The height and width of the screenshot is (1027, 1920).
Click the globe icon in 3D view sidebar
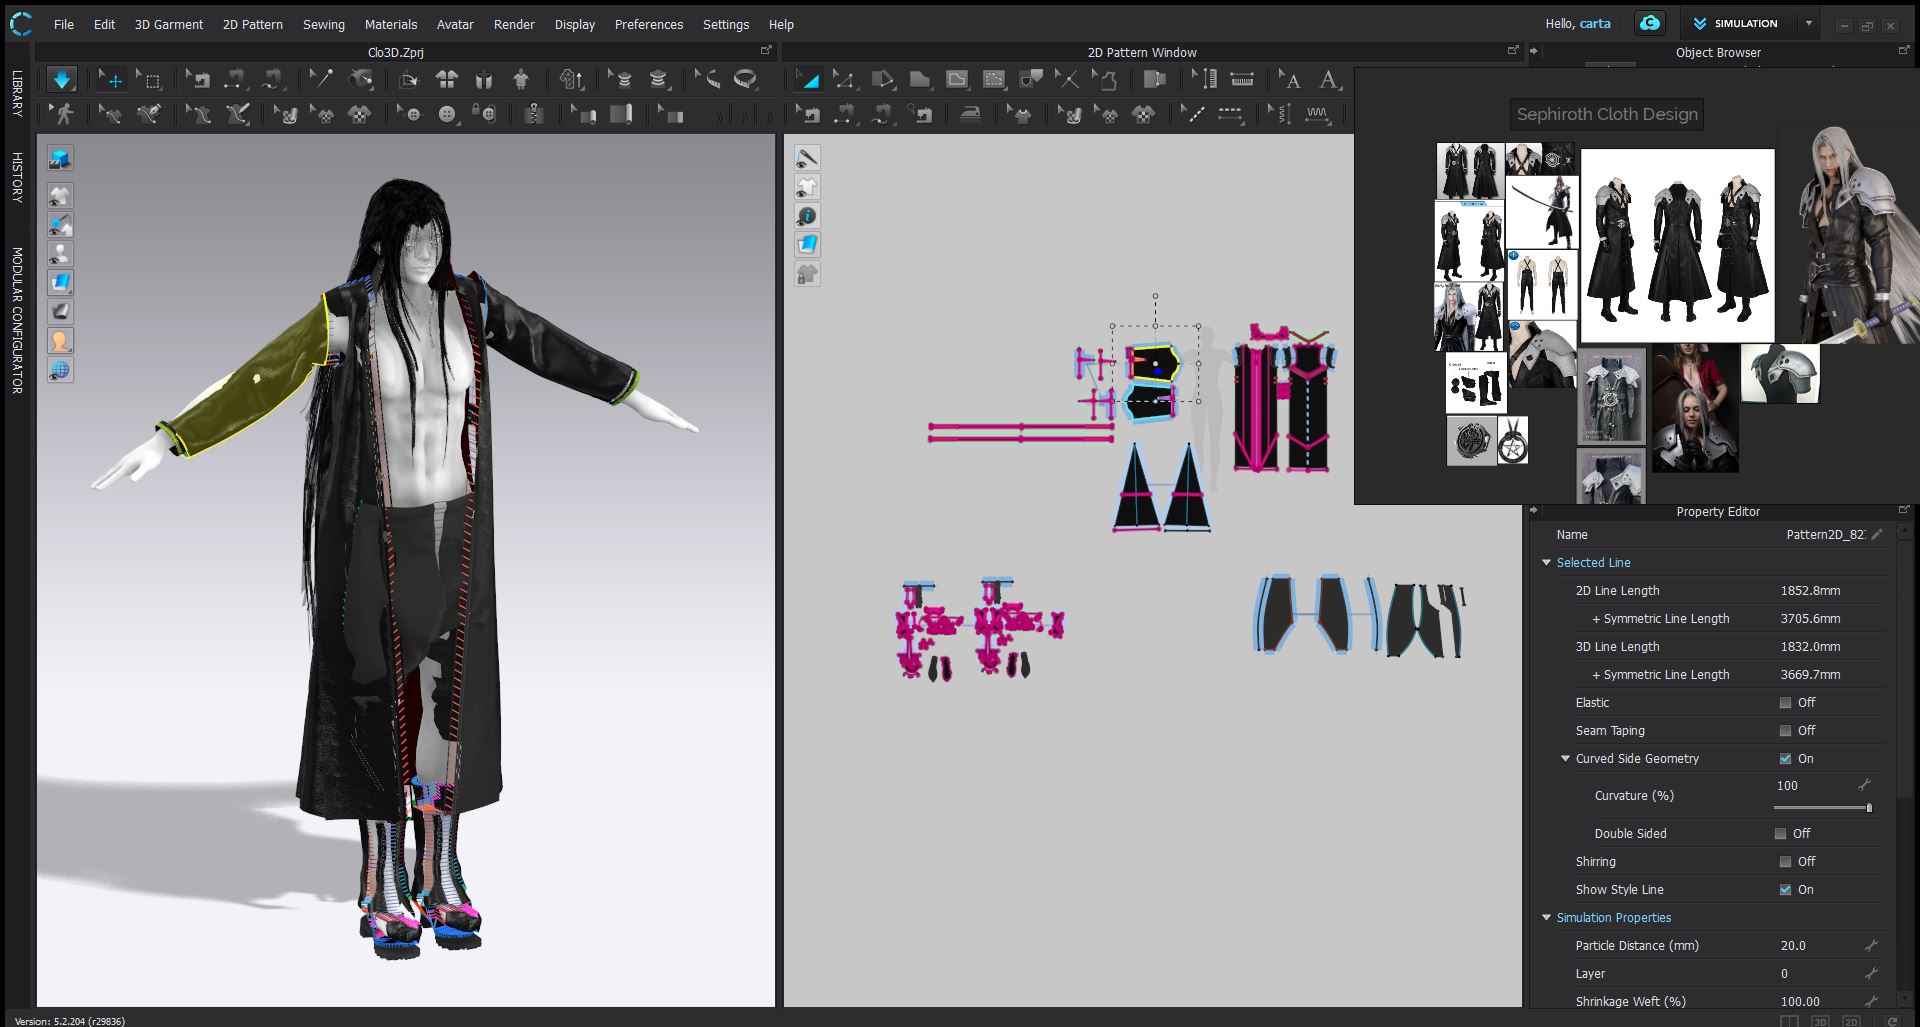click(60, 370)
